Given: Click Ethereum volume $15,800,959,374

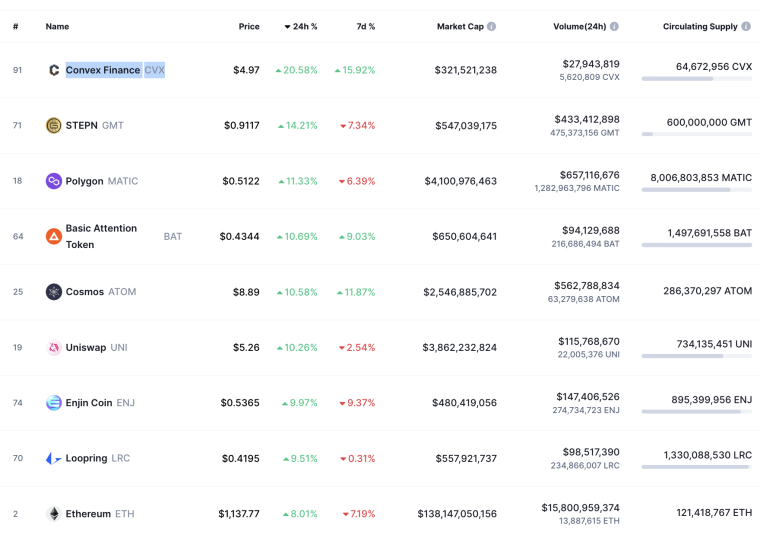Looking at the screenshot, I should 580,508.
